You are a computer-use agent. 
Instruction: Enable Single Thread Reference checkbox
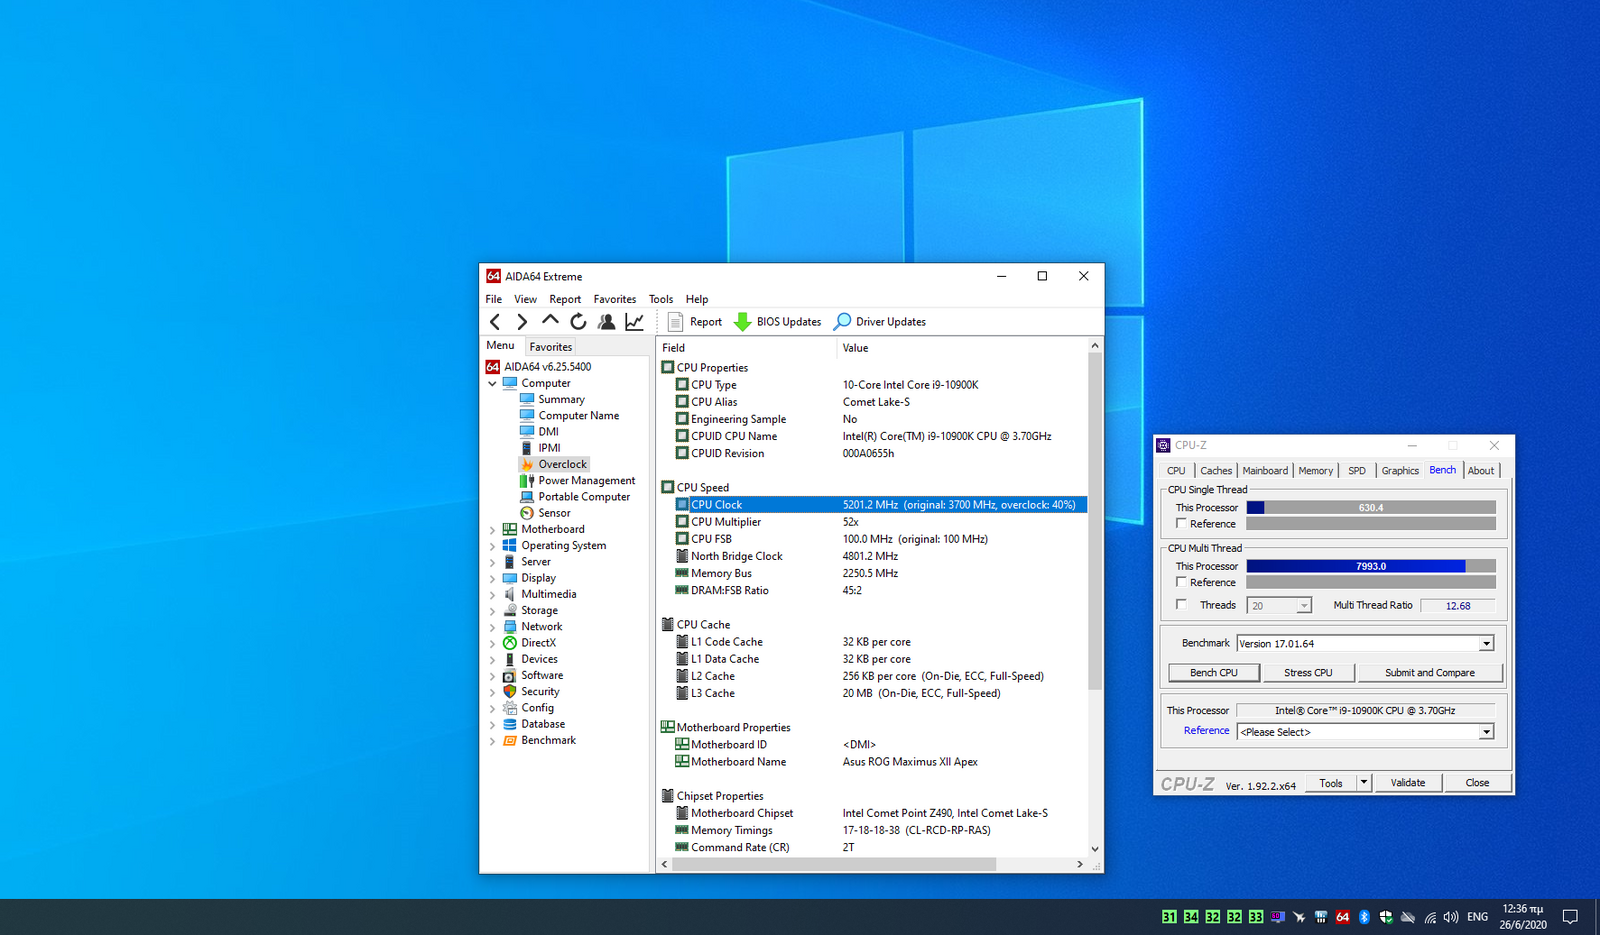[1181, 524]
